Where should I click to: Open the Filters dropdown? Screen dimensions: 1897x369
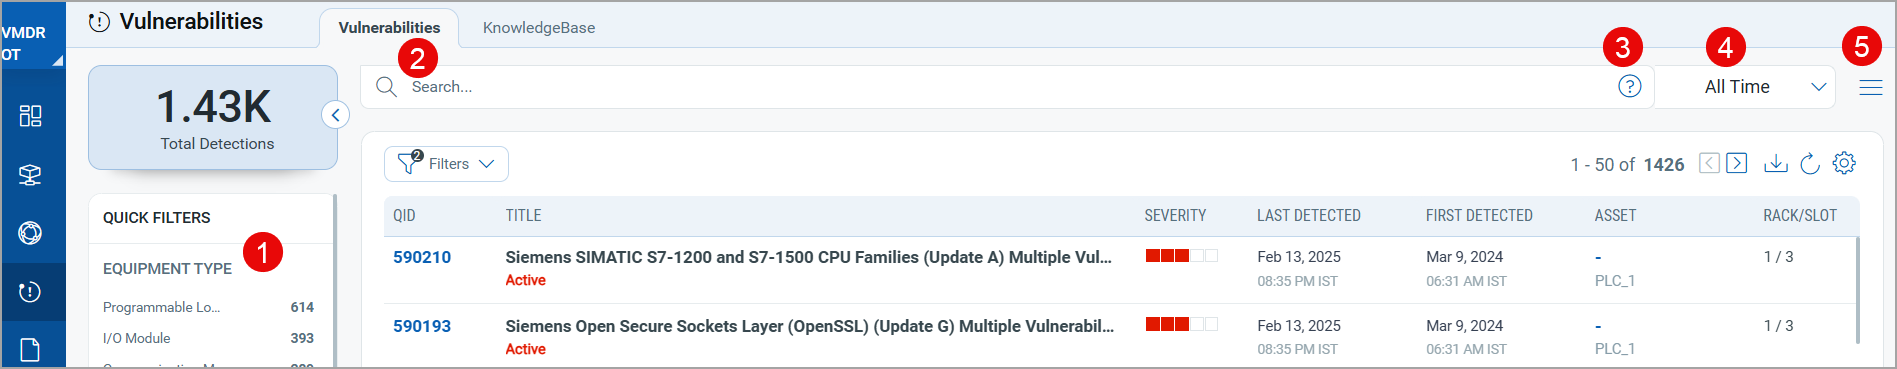[x=446, y=164]
